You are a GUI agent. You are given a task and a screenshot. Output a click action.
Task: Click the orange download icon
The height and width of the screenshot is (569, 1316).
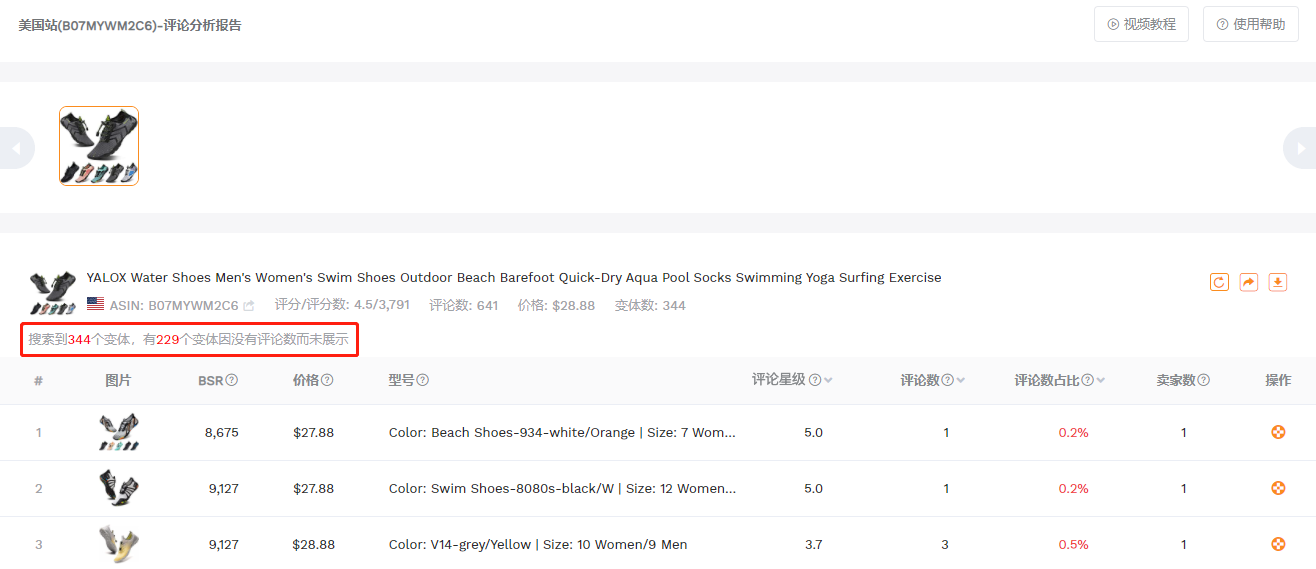1277,282
